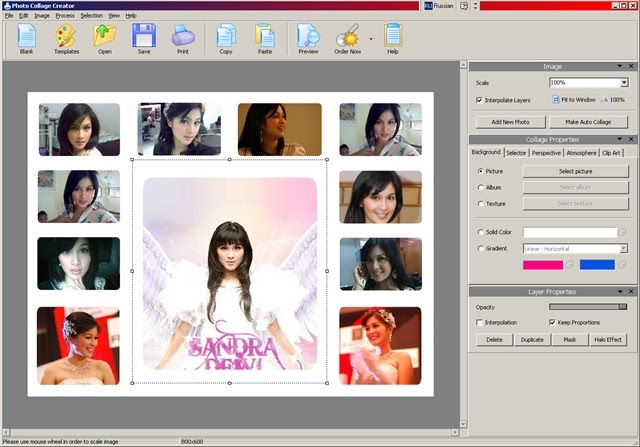Open the File menu
This screenshot has width=640, height=447.
(x=9, y=16)
